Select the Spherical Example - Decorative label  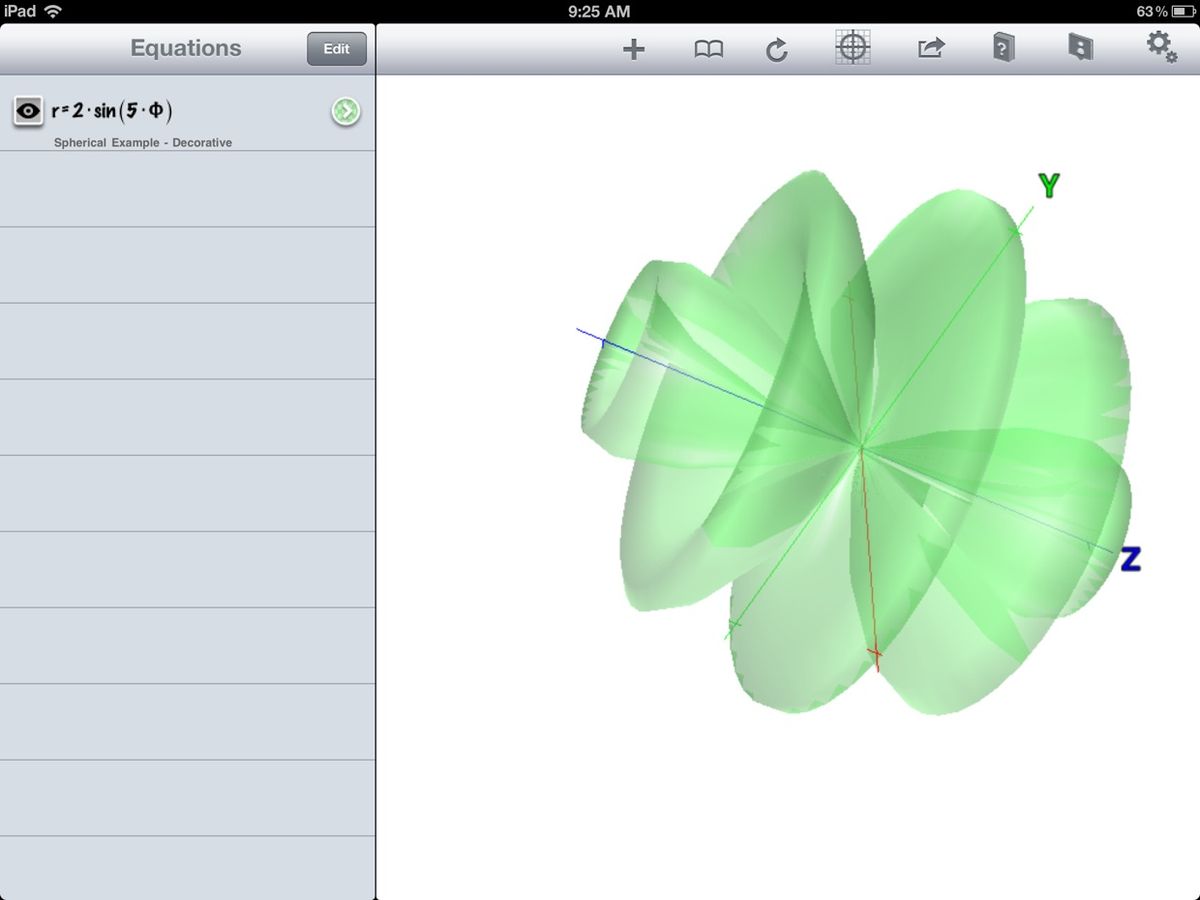click(142, 142)
